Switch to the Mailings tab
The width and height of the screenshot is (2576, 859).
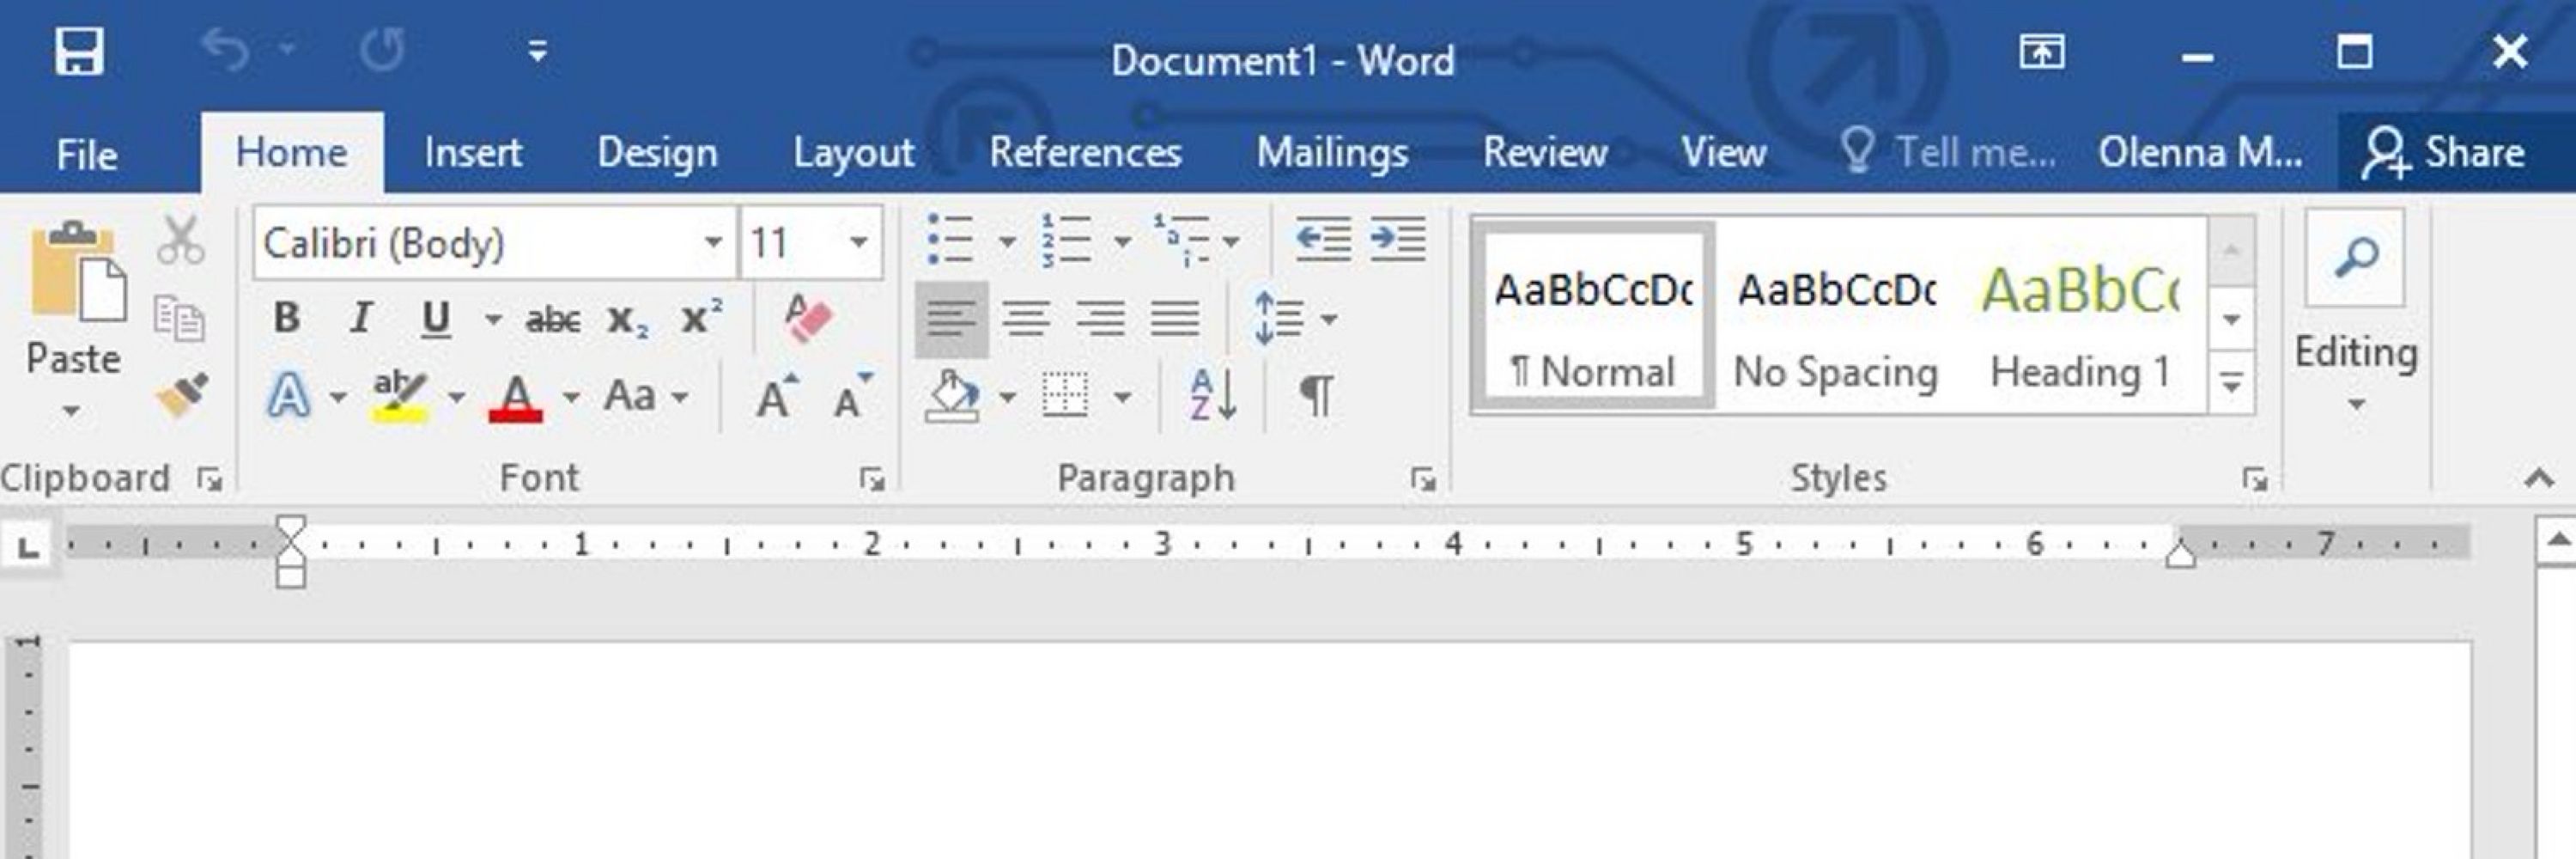(1332, 153)
